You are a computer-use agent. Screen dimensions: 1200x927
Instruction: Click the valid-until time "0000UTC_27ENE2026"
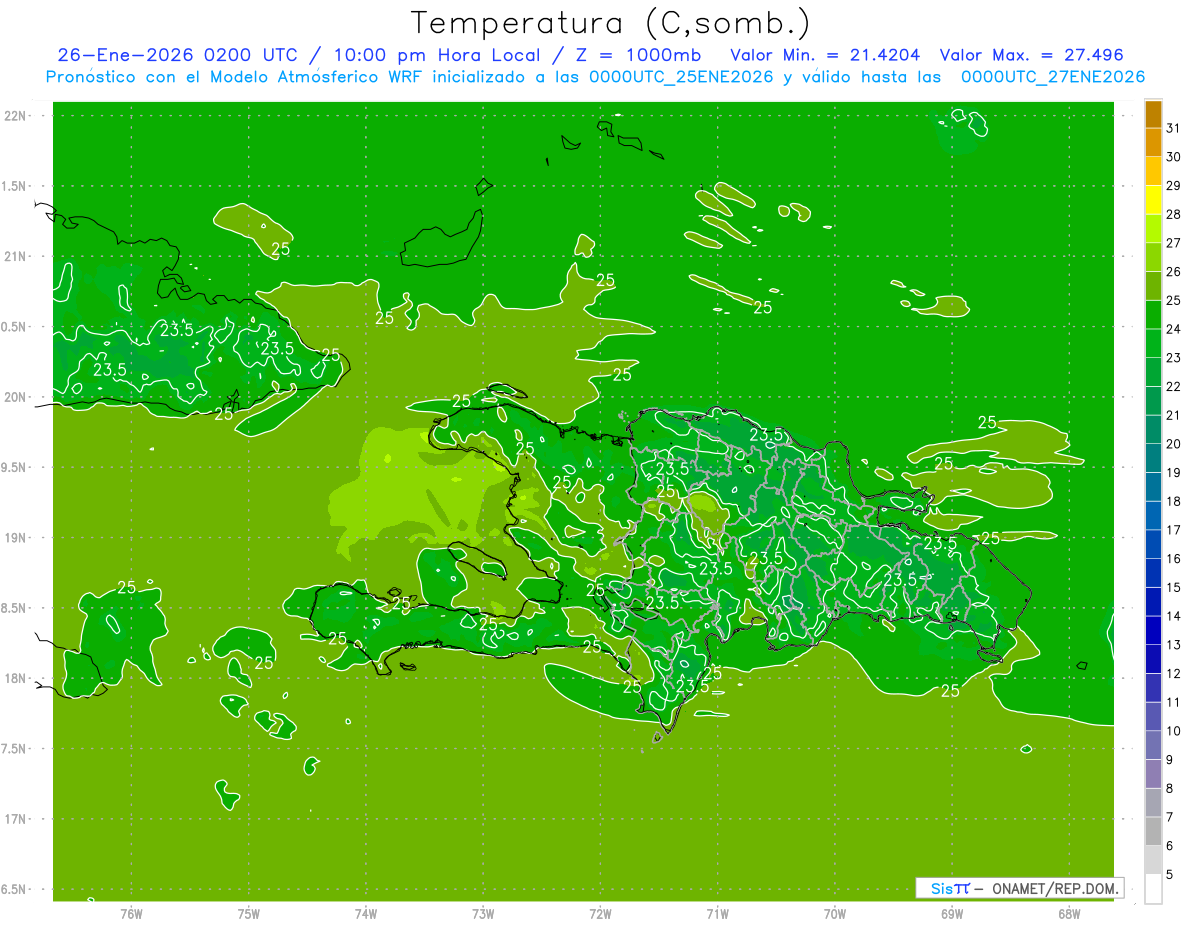[1053, 77]
